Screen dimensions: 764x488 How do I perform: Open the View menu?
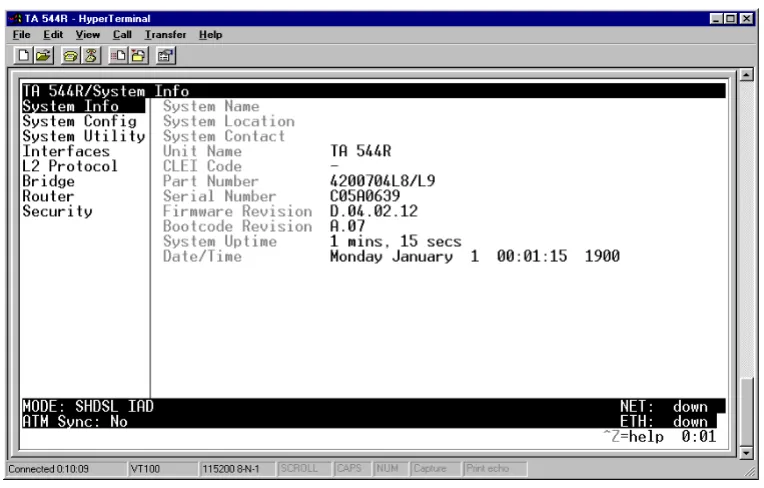pos(88,35)
